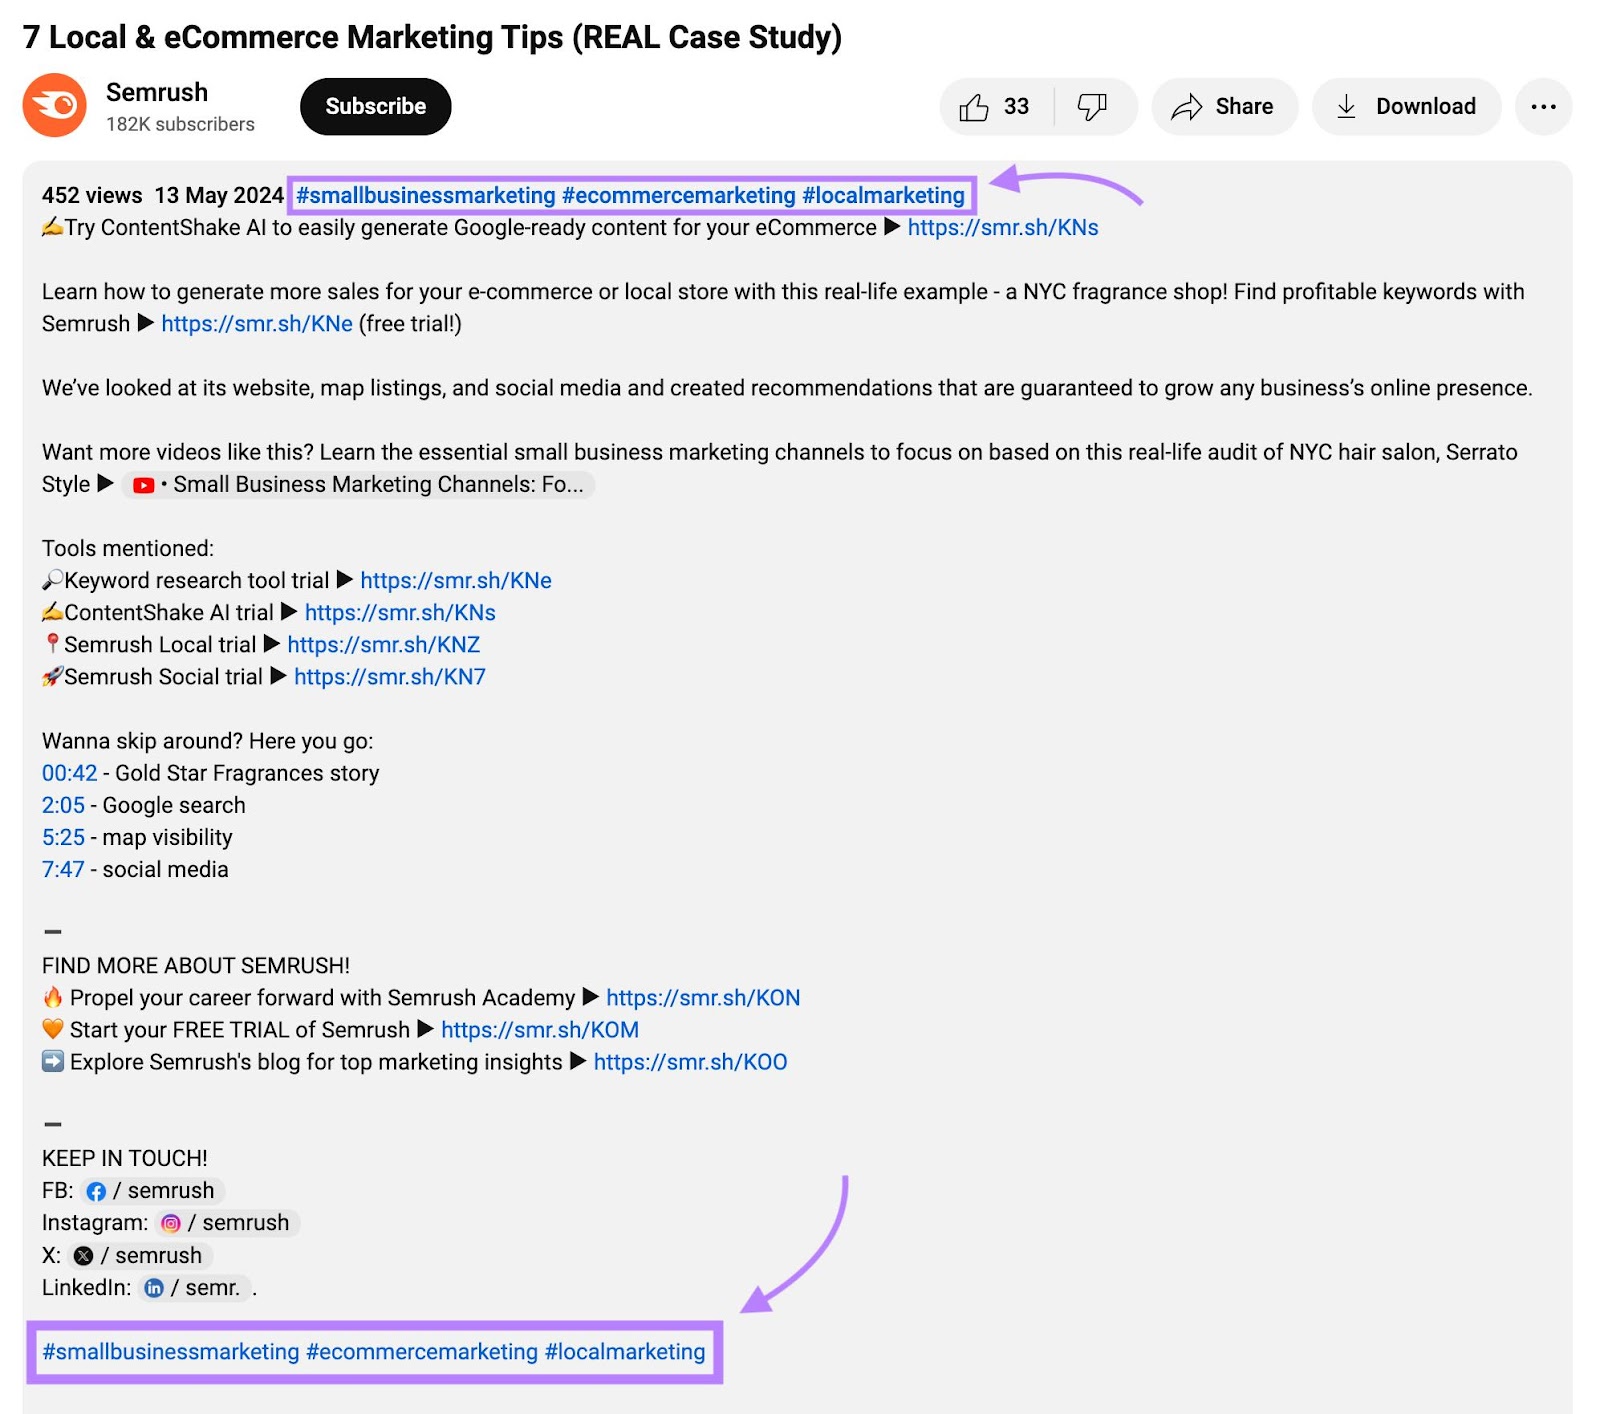
Task: Click the Subscribe button
Action: 374,106
